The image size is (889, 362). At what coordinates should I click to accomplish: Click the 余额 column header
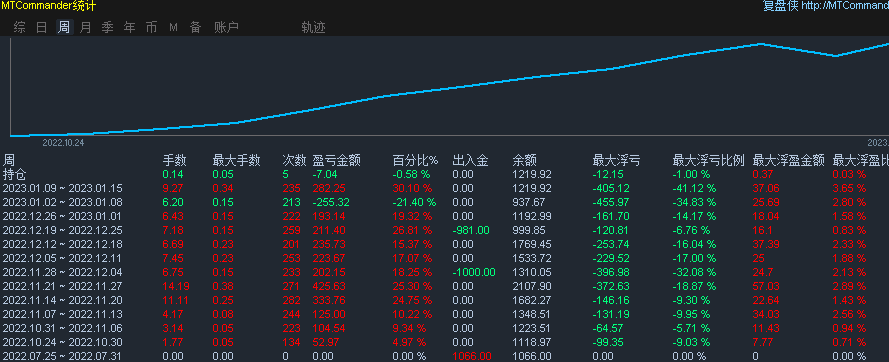(x=524, y=161)
